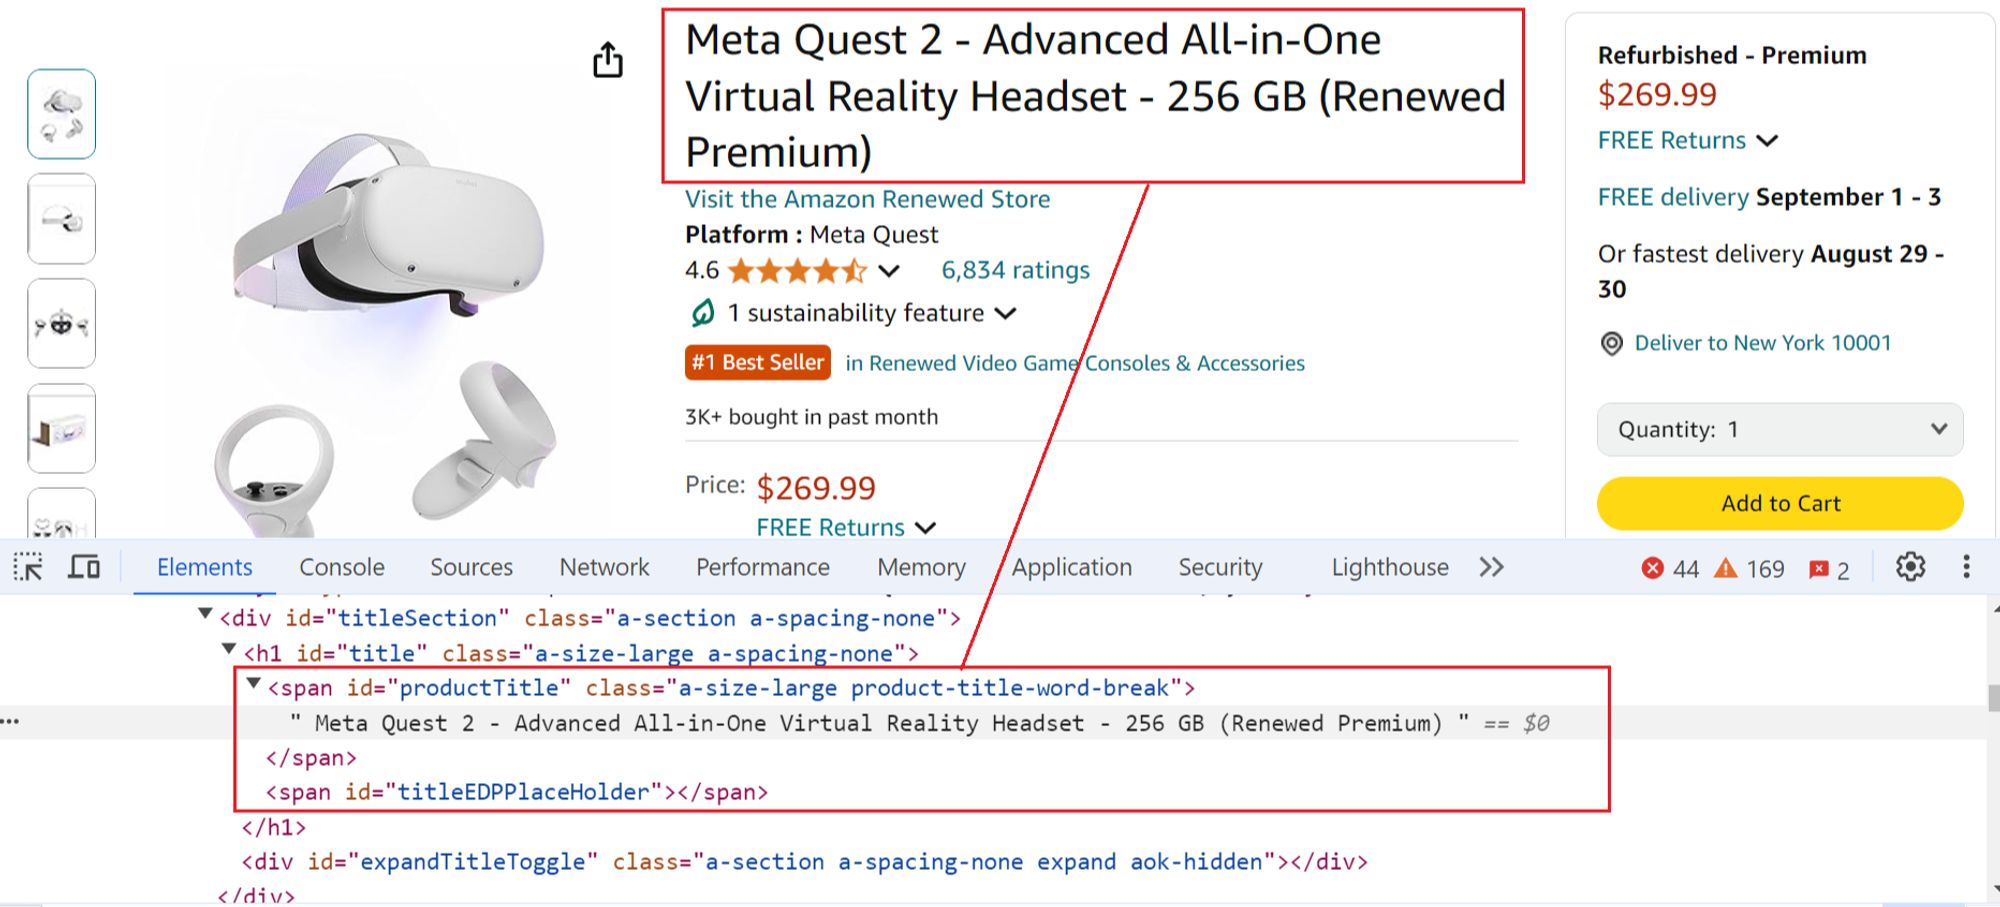Viewport: 2000px width, 907px height.
Task: Click the share icon above the product title
Action: click(x=608, y=60)
